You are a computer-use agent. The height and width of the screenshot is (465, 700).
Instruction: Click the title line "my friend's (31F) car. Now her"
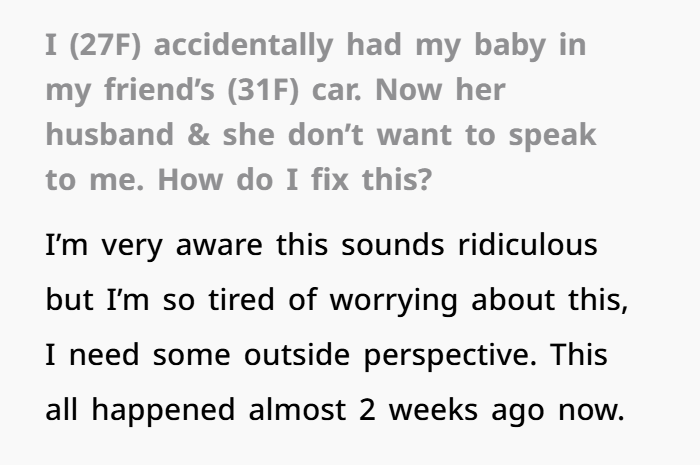(275, 91)
